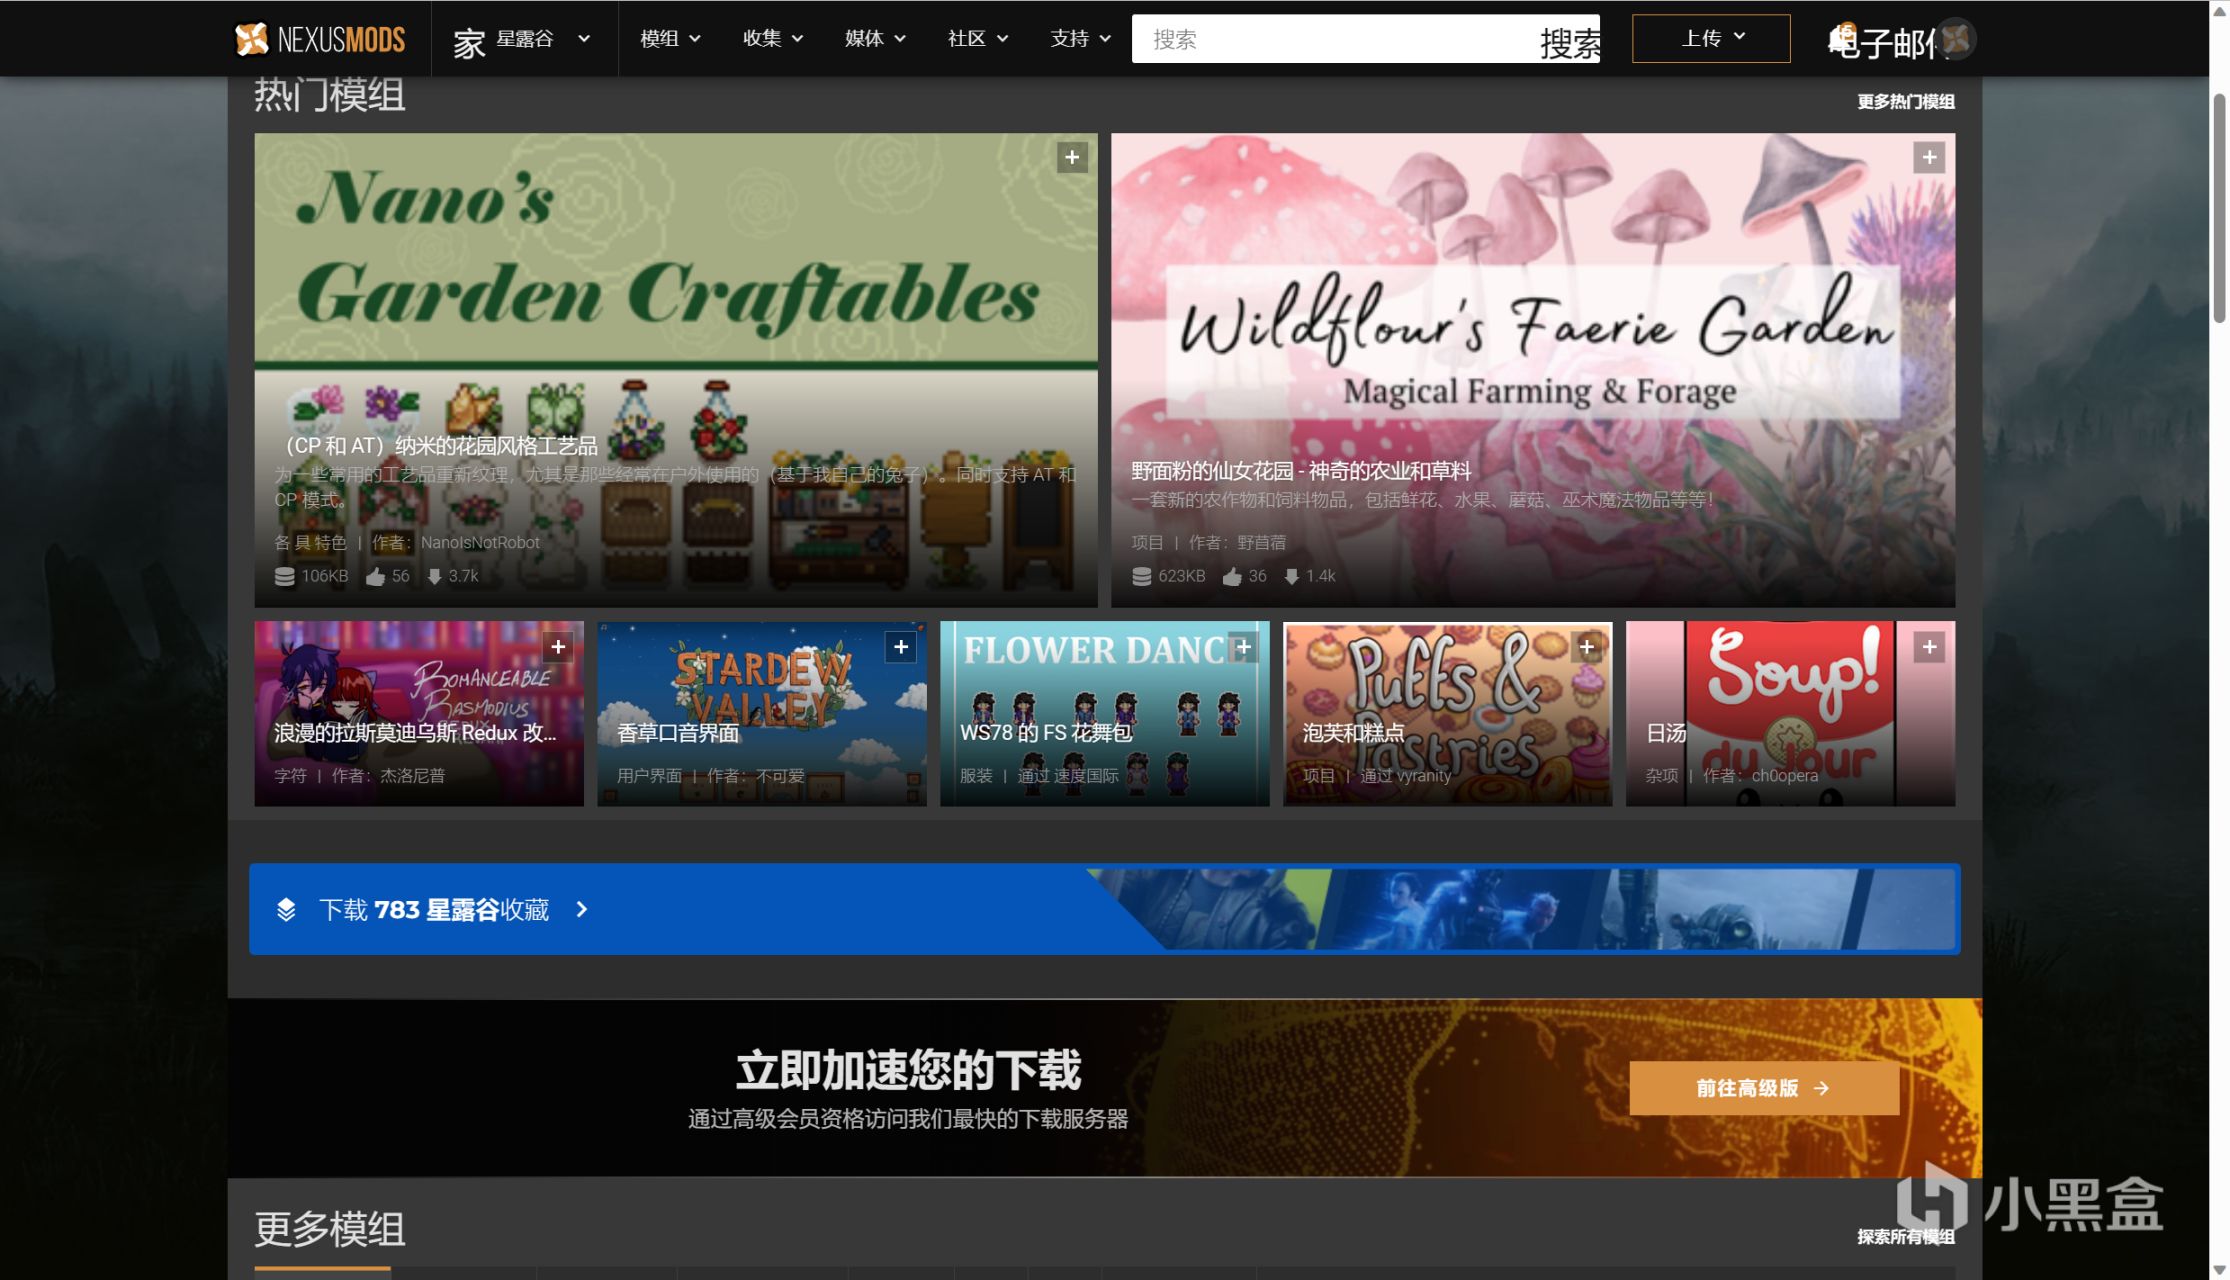Open 泡芙和糕点 mod card
This screenshot has width=2230, height=1280.
[x=1448, y=714]
